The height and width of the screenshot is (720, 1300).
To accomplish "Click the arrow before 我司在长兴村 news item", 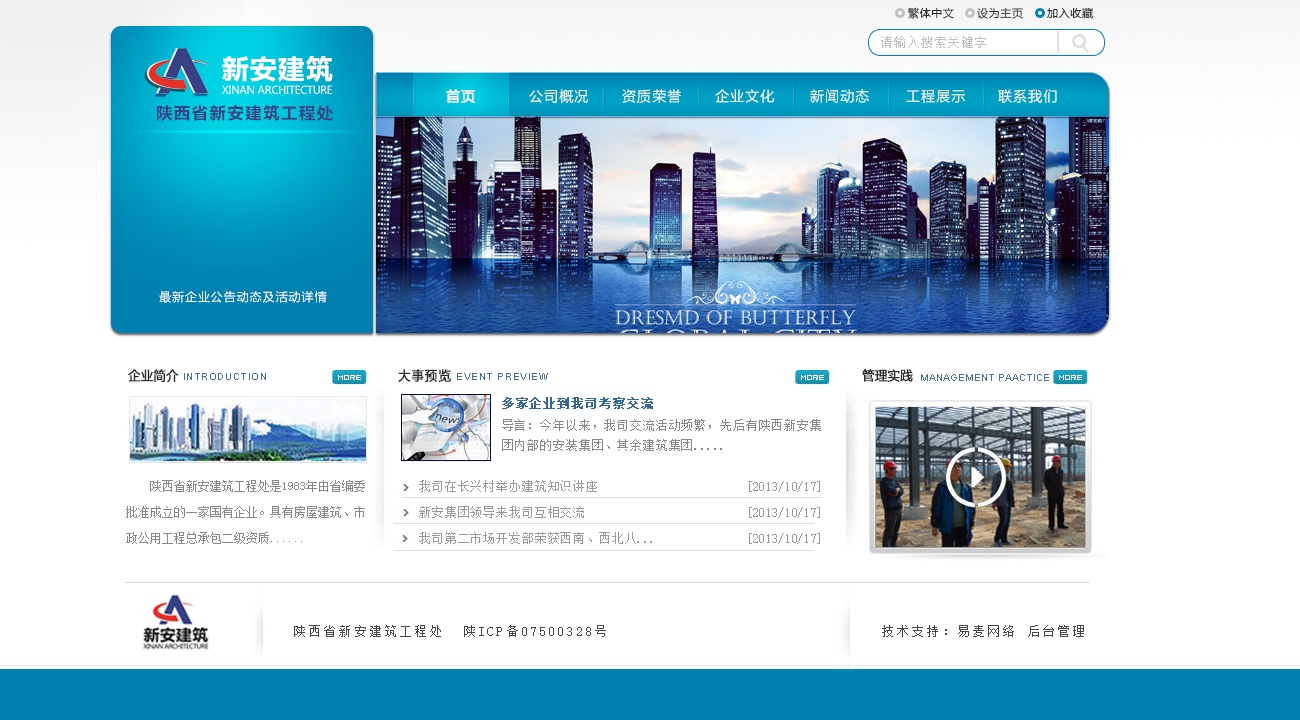I will point(406,487).
